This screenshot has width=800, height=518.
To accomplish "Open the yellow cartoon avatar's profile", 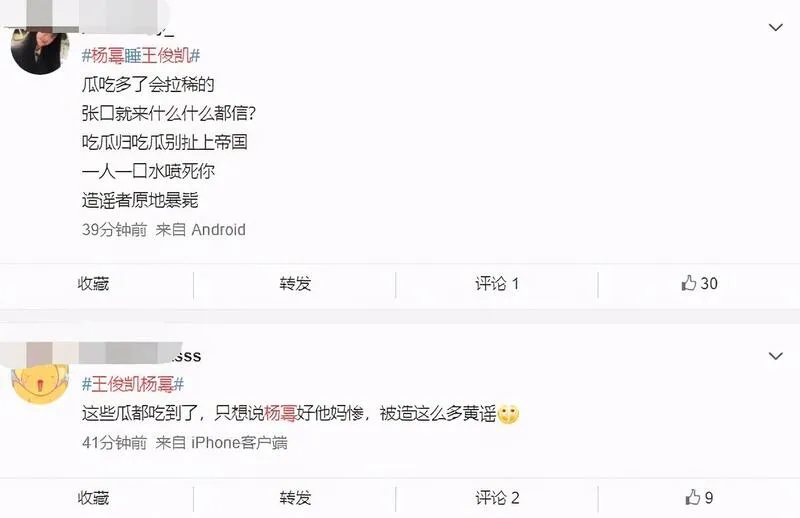I will tap(40, 383).
